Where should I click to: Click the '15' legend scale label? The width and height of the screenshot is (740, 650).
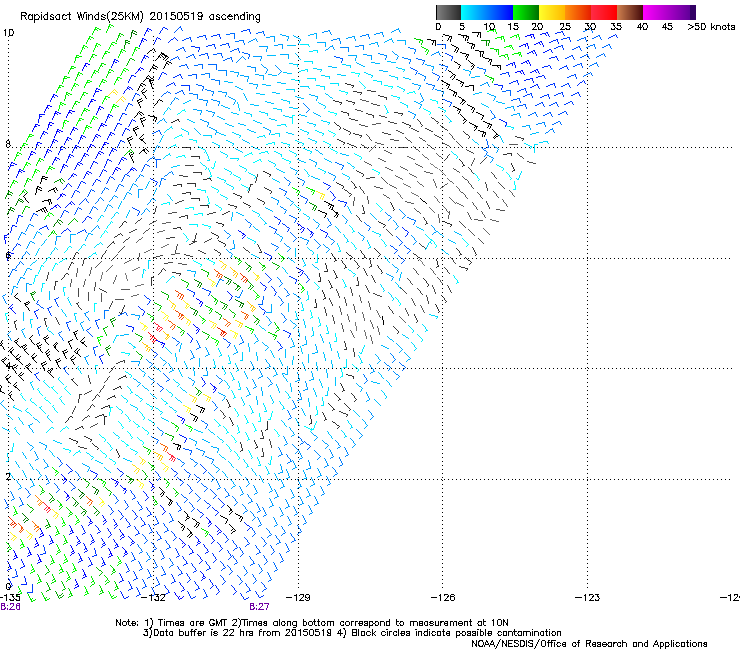coord(513,27)
